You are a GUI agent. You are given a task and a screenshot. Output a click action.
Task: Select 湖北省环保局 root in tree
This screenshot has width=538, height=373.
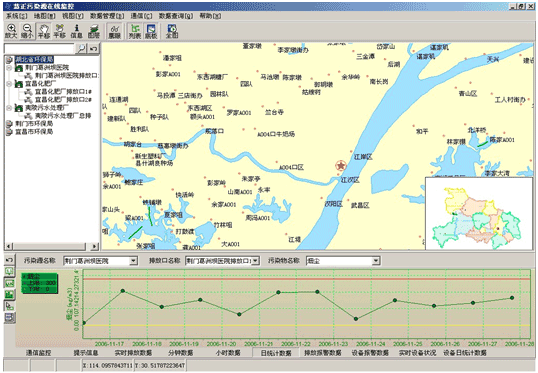pos(34,59)
